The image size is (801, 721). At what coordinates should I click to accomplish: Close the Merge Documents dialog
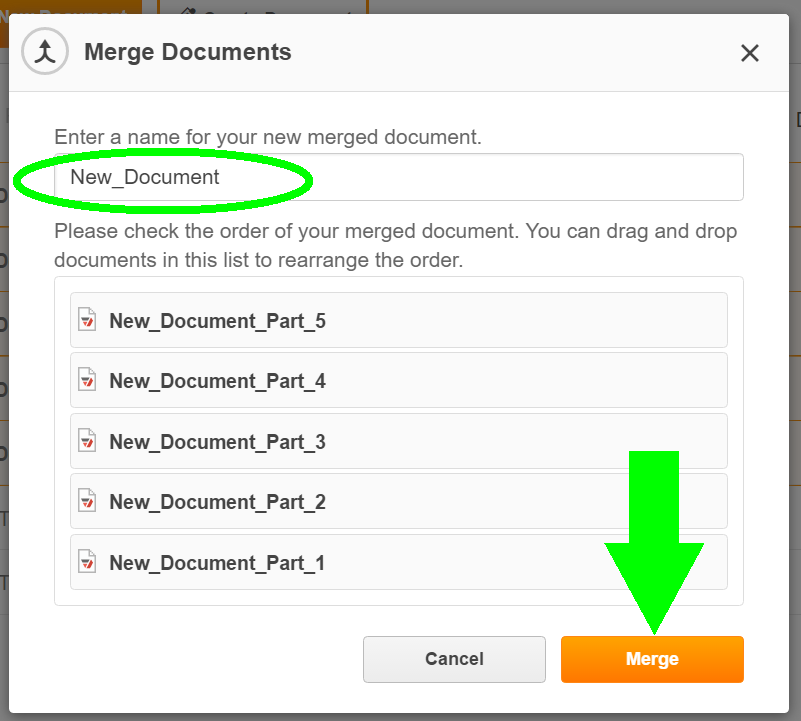749,53
